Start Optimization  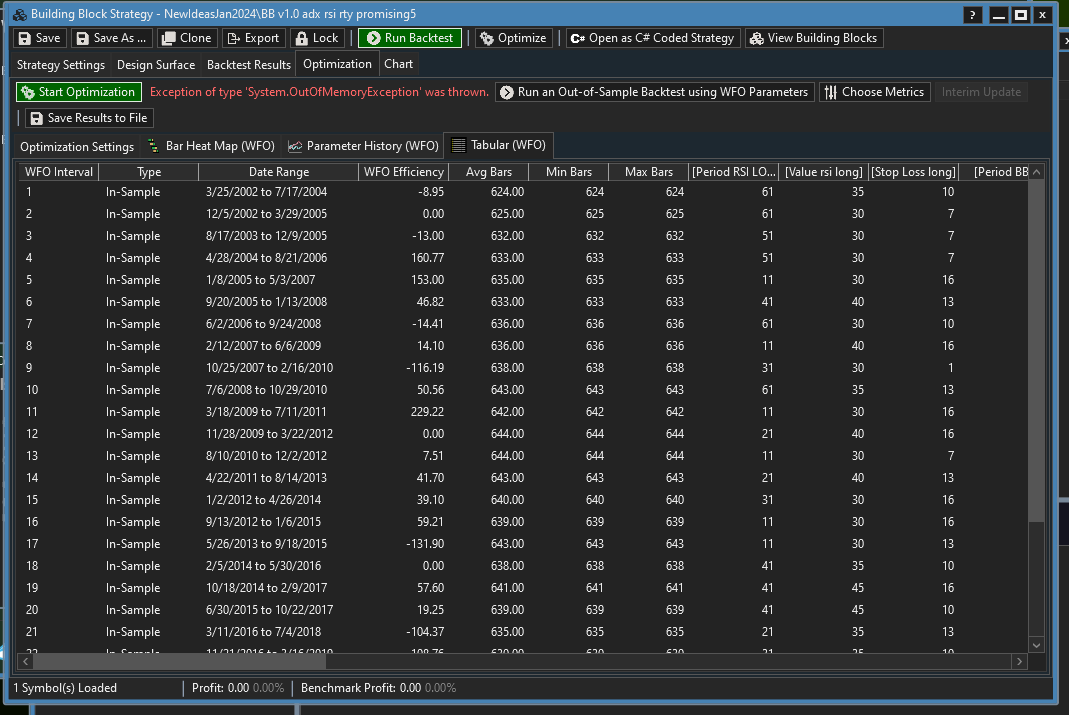point(78,92)
